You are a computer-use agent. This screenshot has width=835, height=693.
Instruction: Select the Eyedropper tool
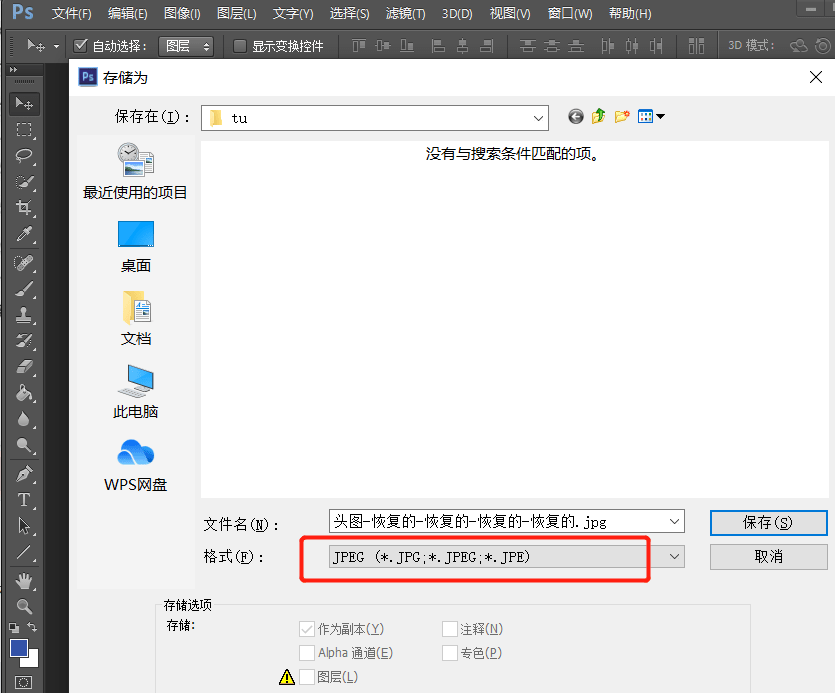24,234
